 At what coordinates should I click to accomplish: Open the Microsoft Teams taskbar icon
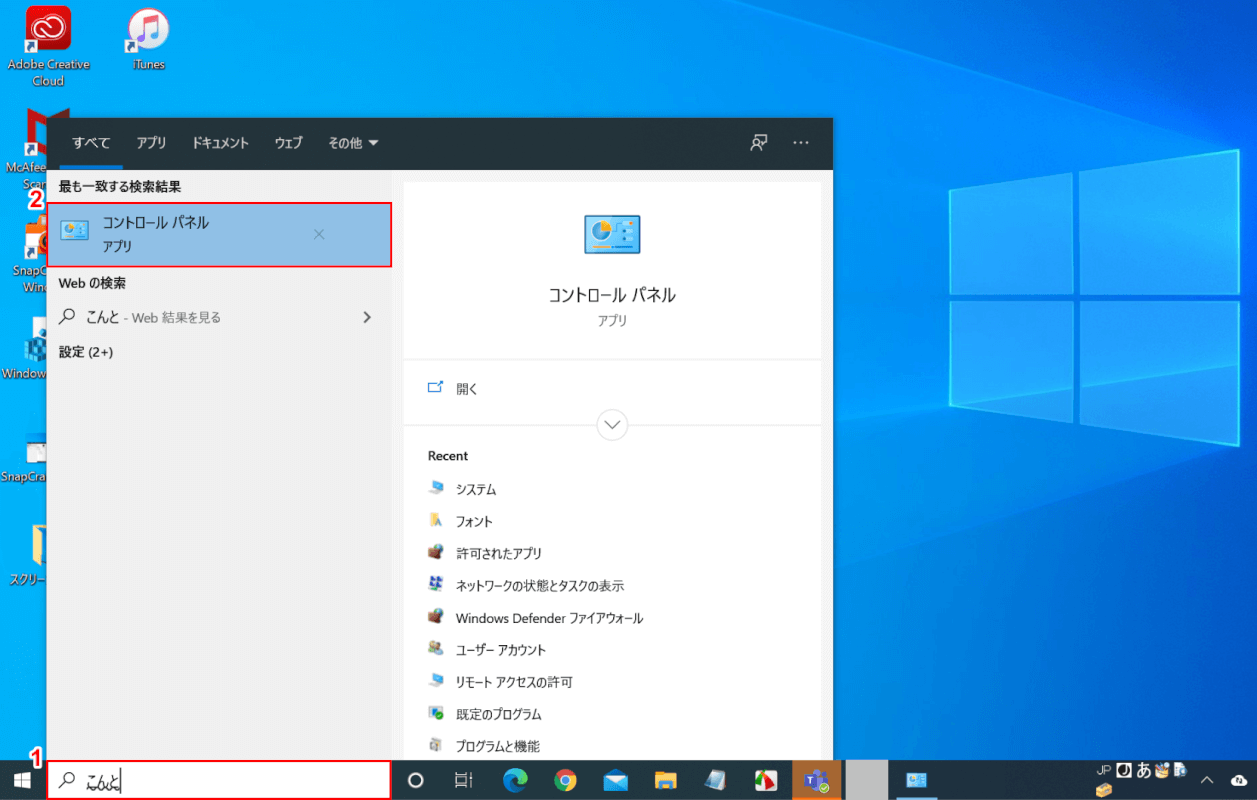tap(816, 780)
